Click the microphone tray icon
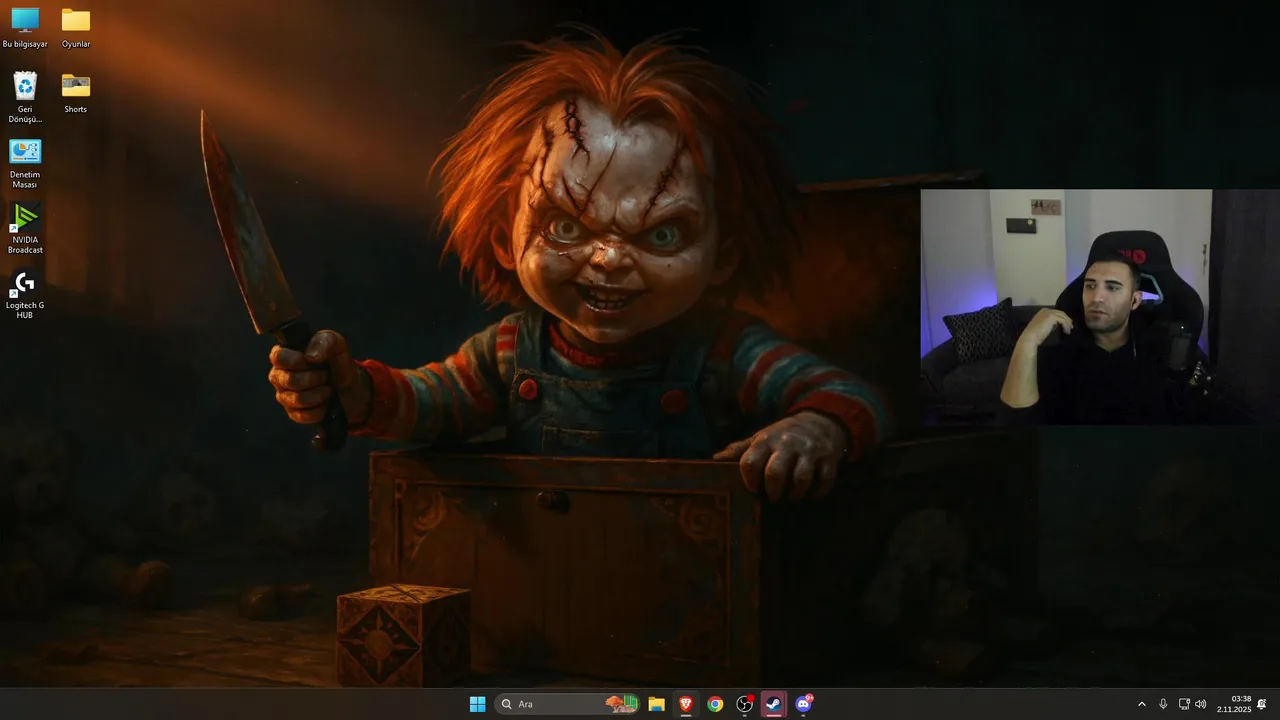 (x=1163, y=704)
